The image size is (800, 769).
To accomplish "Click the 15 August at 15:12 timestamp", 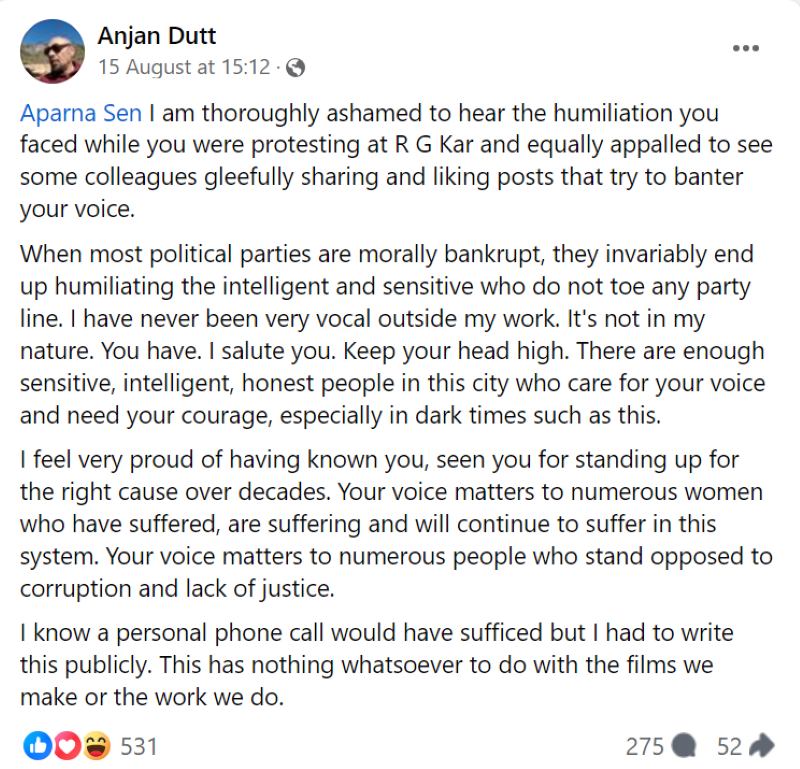I will tap(185, 68).
